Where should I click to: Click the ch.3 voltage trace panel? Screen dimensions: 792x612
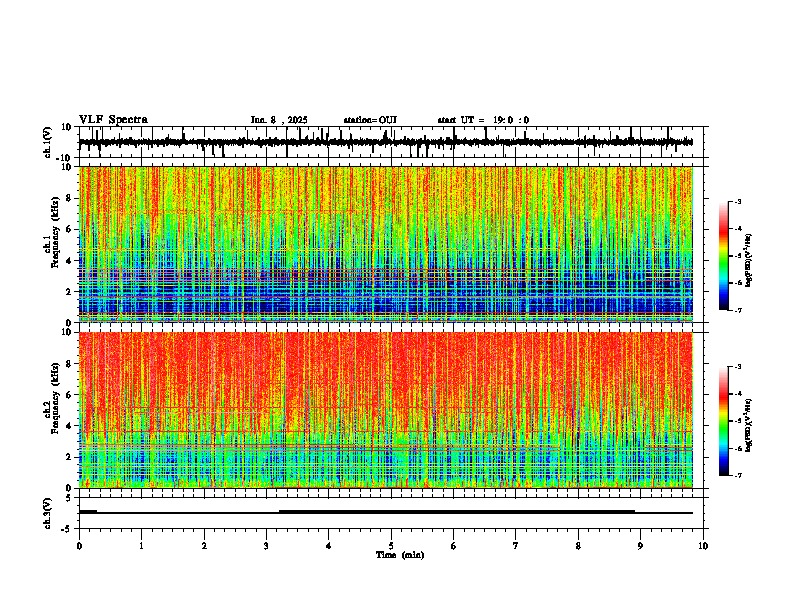click(393, 513)
